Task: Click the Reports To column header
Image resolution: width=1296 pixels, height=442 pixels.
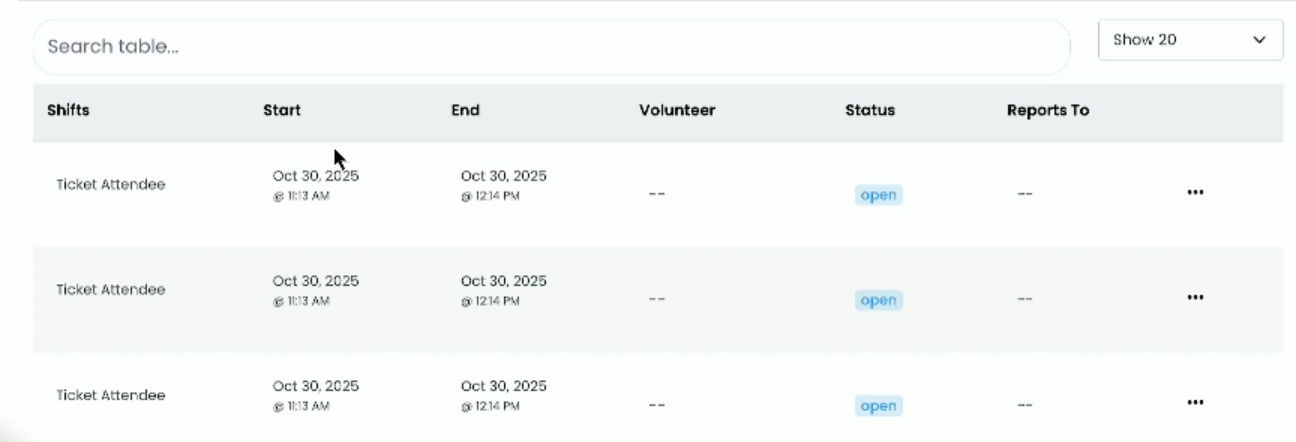Action: pyautogui.click(x=1047, y=111)
